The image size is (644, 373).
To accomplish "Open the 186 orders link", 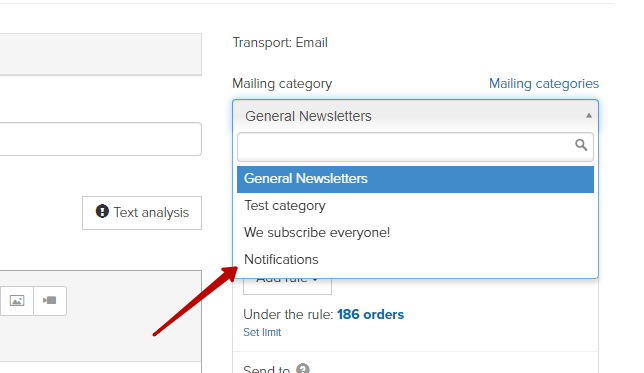I will coord(370,315).
